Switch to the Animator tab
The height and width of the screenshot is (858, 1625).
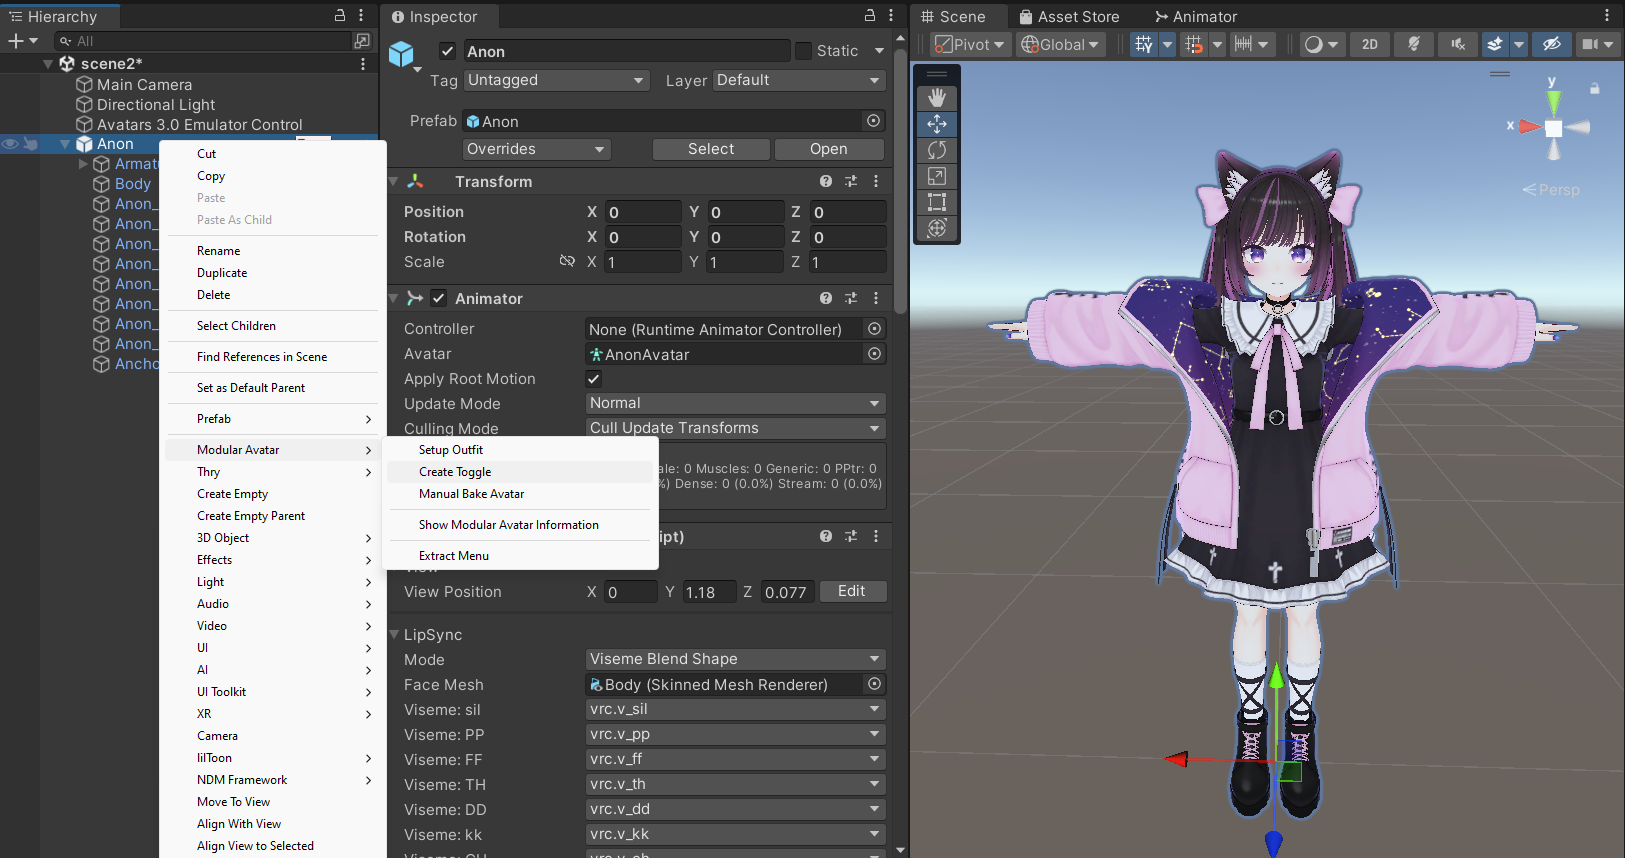coord(1196,16)
